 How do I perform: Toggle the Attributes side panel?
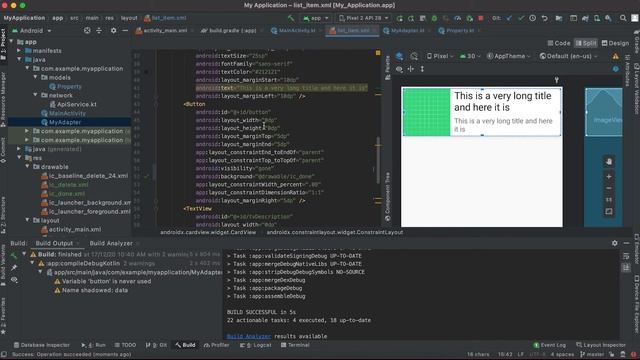627,70
